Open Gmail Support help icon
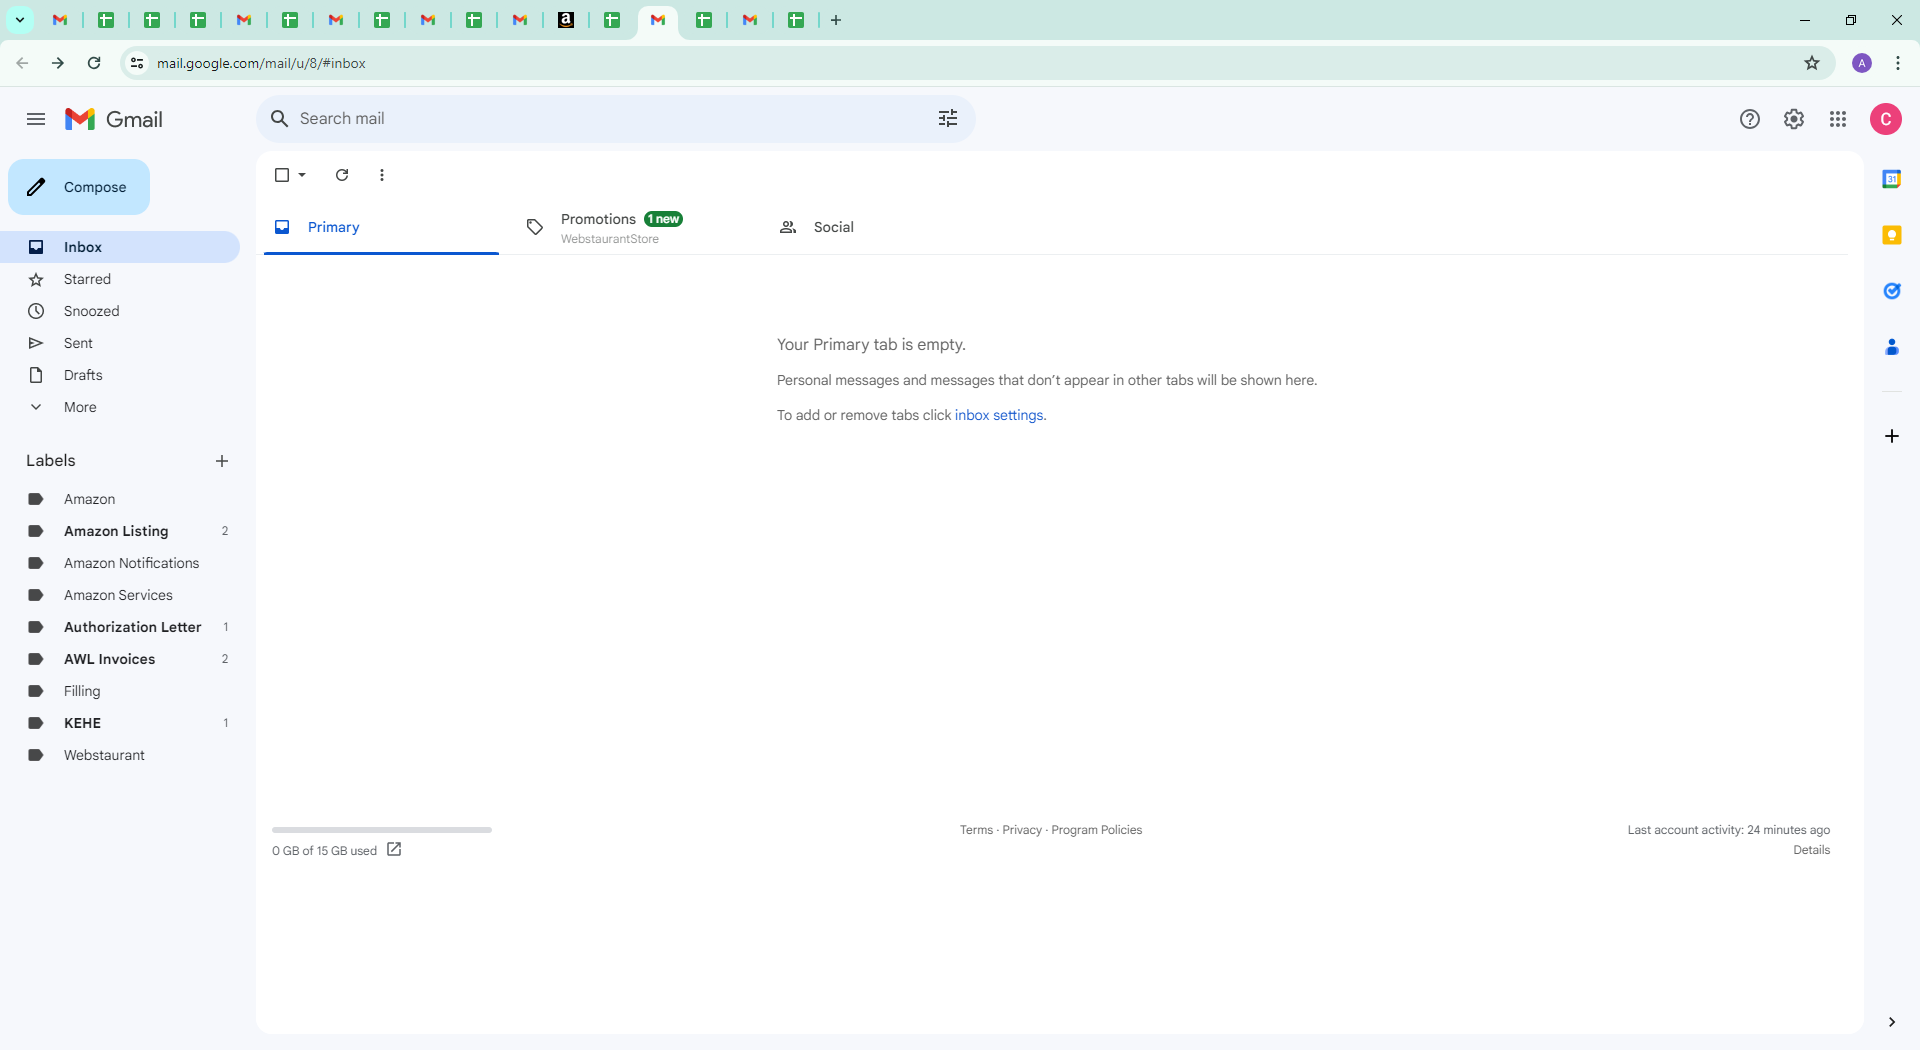Viewport: 1920px width, 1050px height. coord(1750,119)
